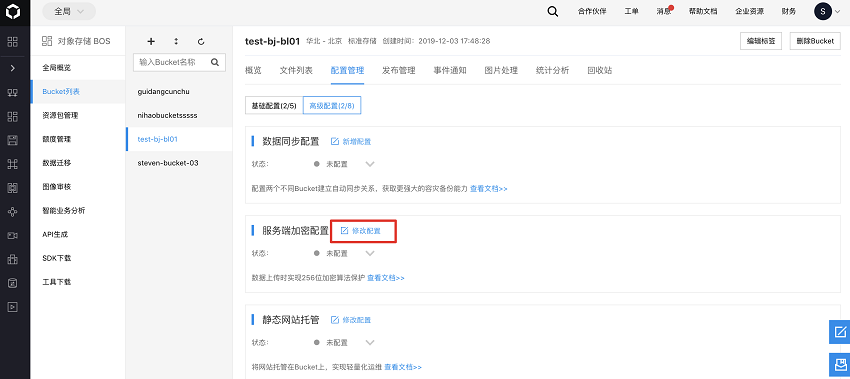Select the 基础配置(2/5) sub-tab
Image resolution: width=850 pixels, height=379 pixels.
pos(274,106)
